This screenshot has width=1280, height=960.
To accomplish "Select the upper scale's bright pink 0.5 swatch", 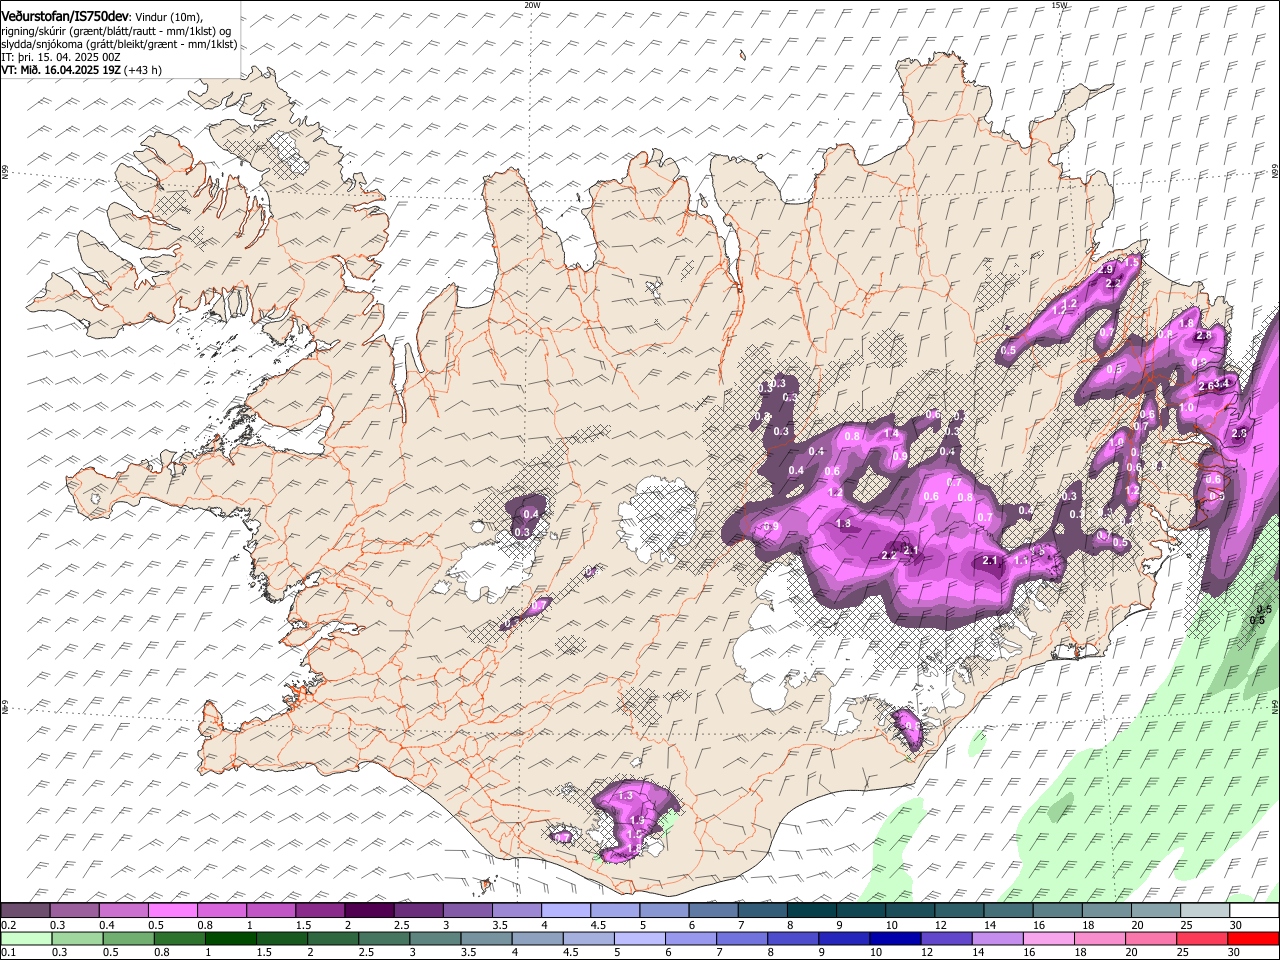I will click(172, 911).
